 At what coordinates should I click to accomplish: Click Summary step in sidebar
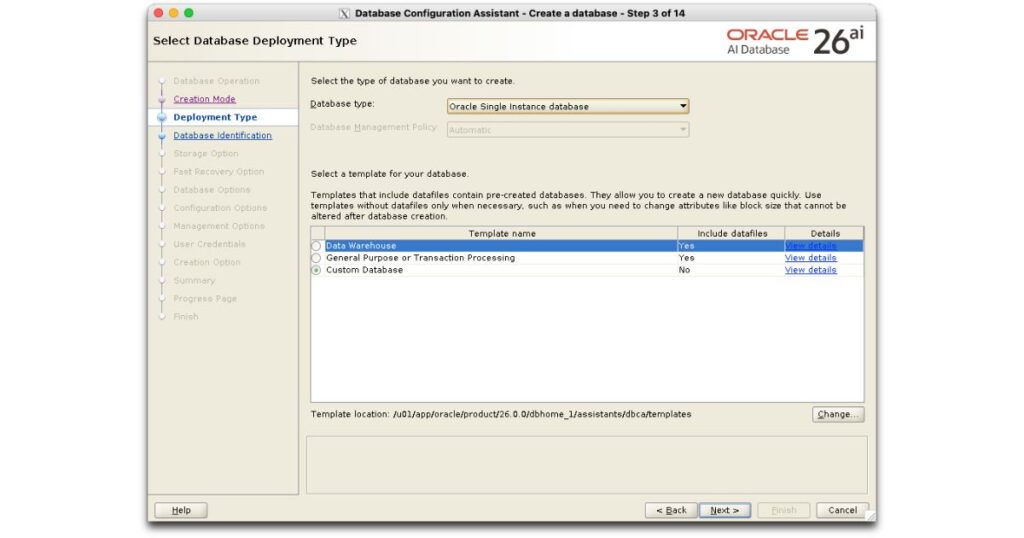[x=194, y=281]
